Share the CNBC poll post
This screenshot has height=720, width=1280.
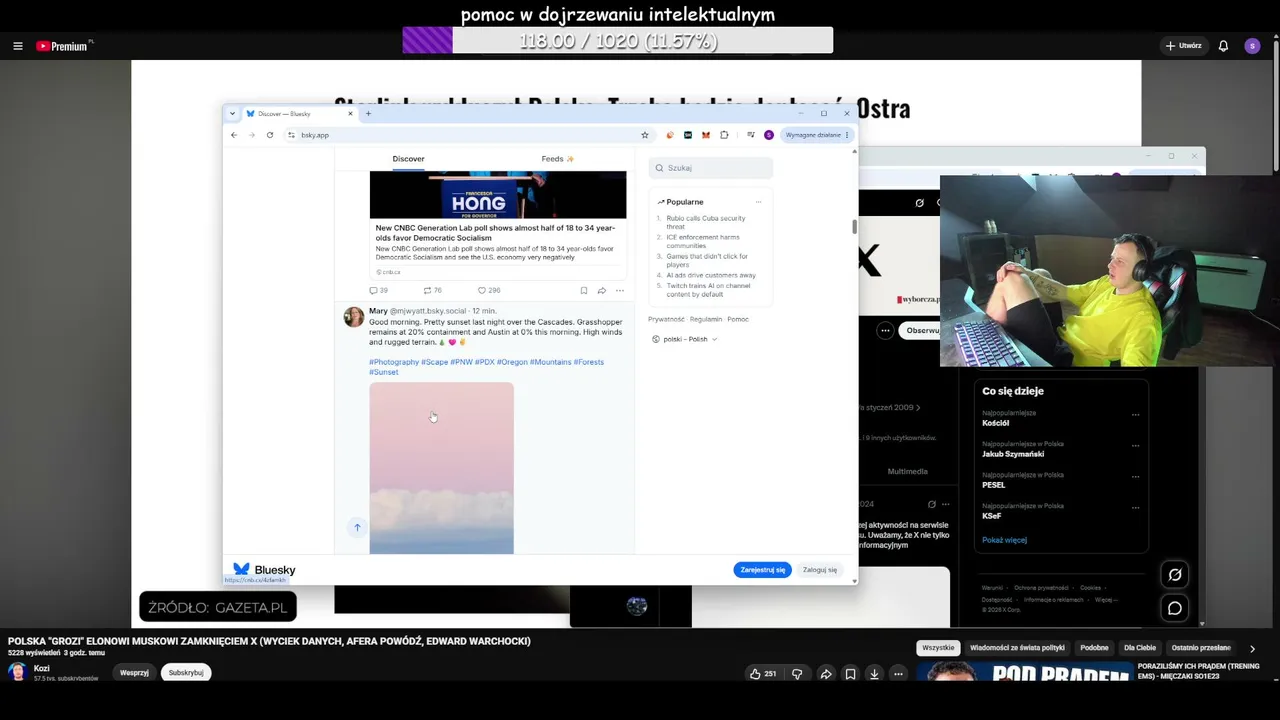pos(602,290)
